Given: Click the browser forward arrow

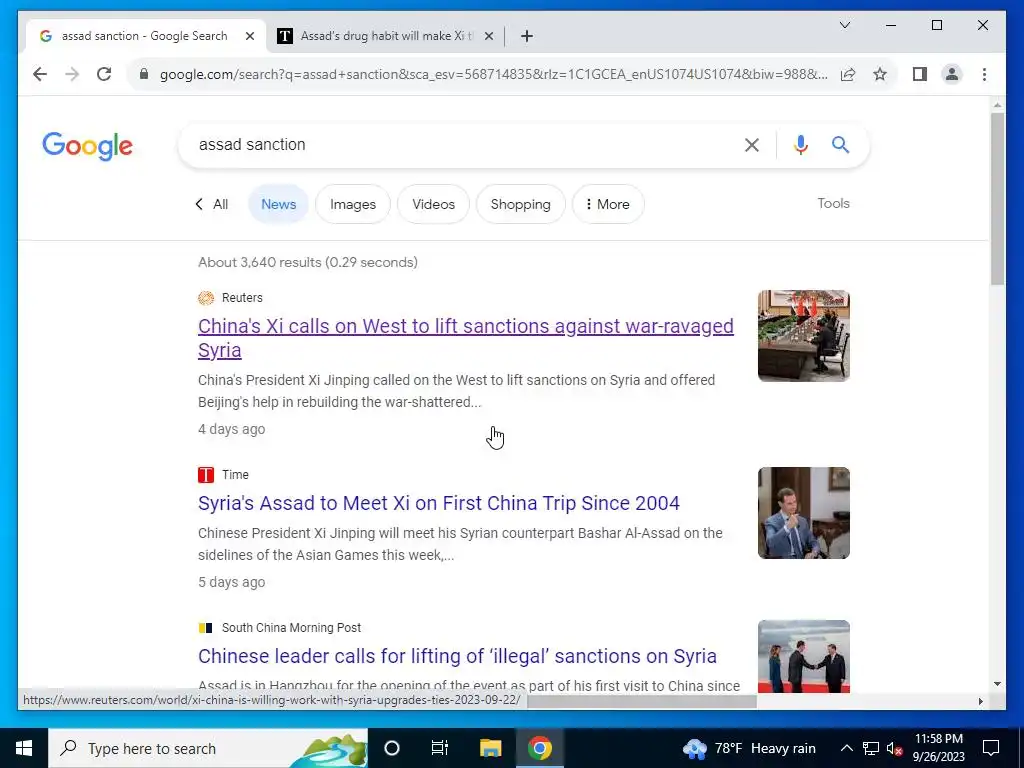Looking at the screenshot, I should click(72, 74).
